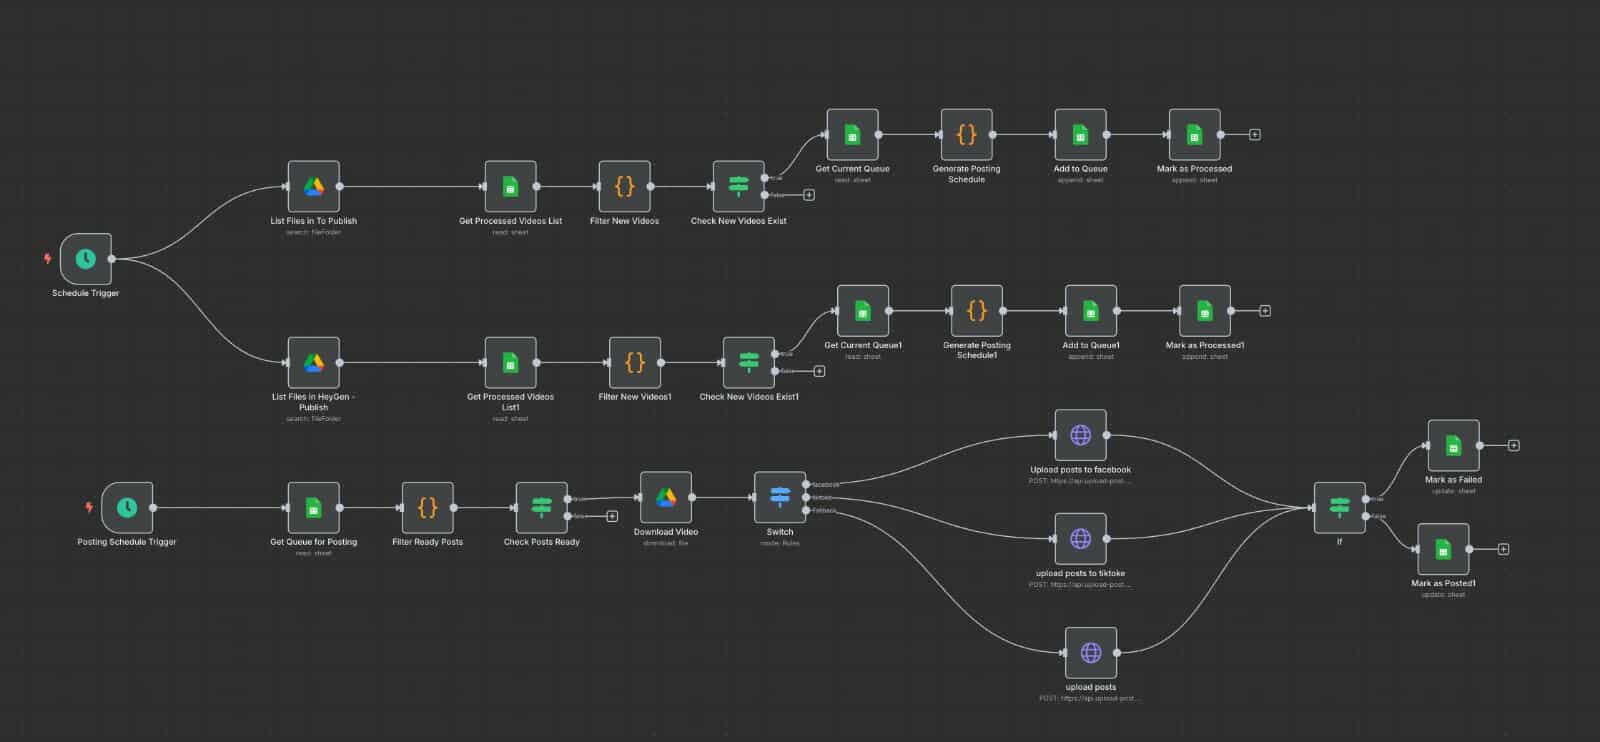Click plus connector after Mark as Failed
The height and width of the screenshot is (742, 1600).
click(x=1514, y=446)
